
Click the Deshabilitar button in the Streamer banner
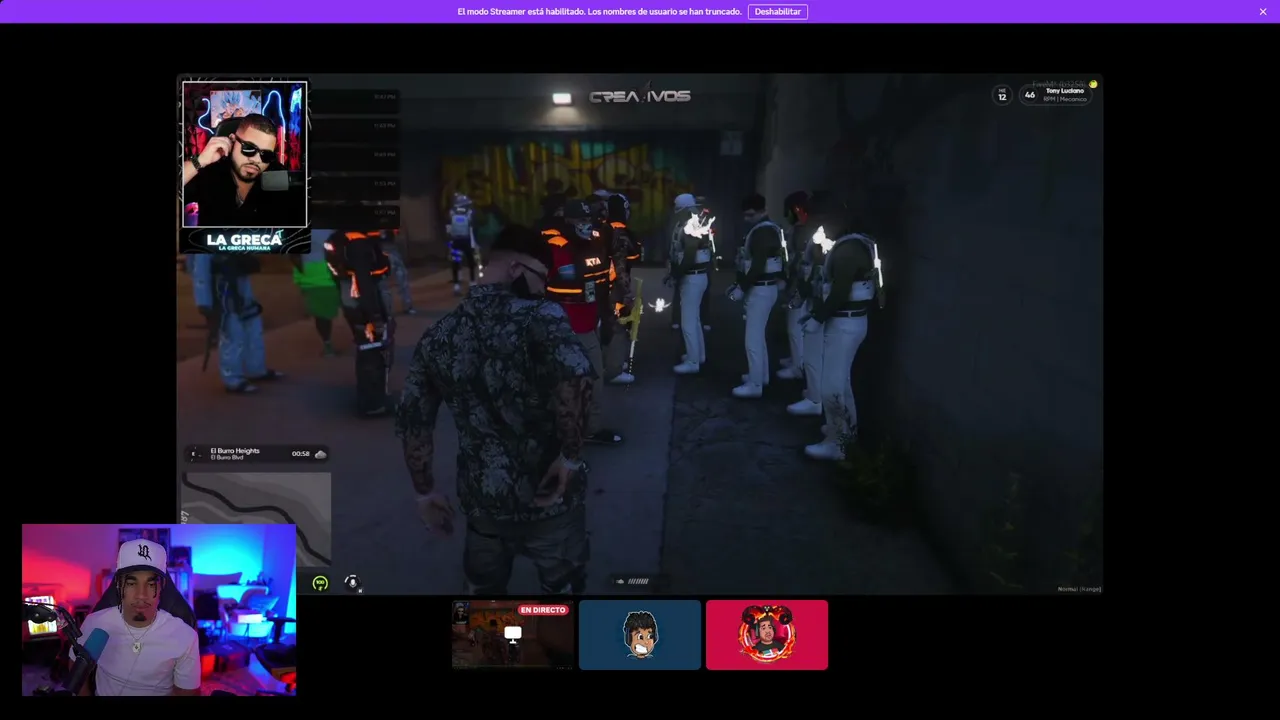tap(777, 12)
